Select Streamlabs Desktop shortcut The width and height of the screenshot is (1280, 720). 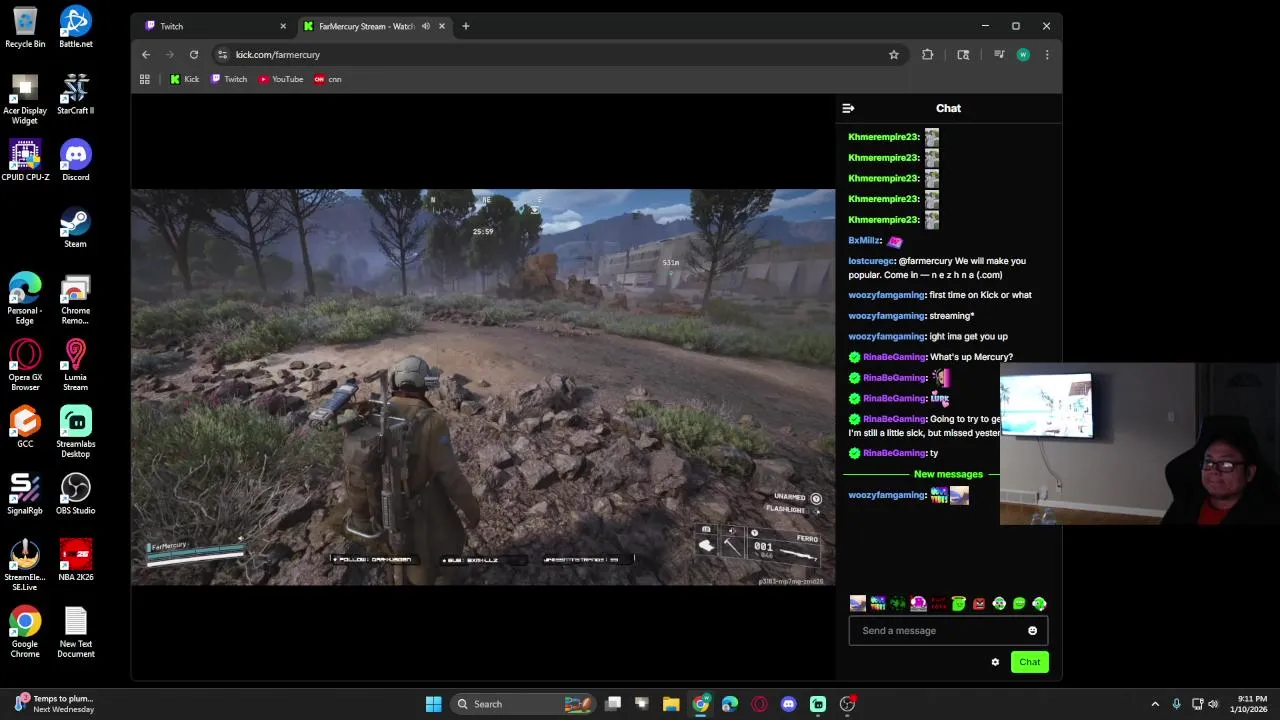click(76, 432)
